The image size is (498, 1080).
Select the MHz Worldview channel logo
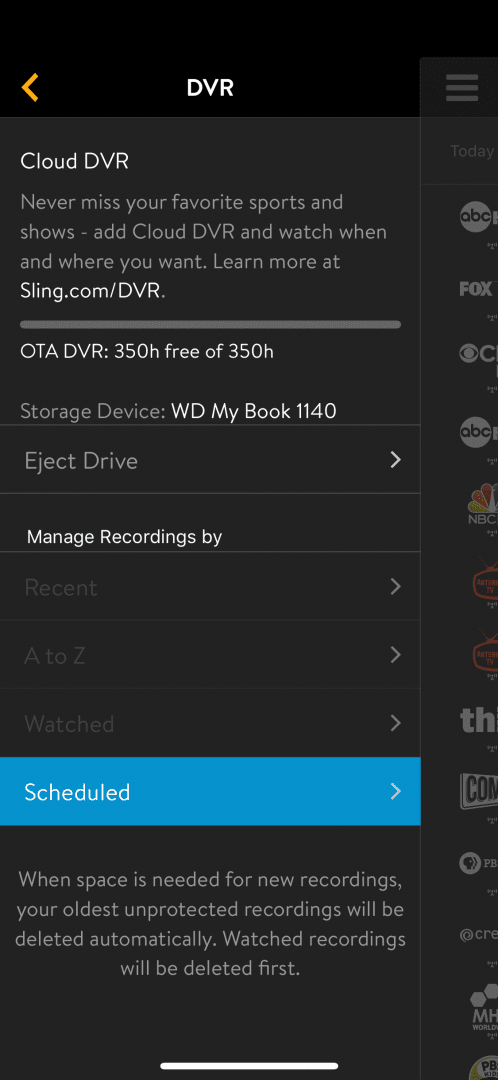coord(484,1007)
